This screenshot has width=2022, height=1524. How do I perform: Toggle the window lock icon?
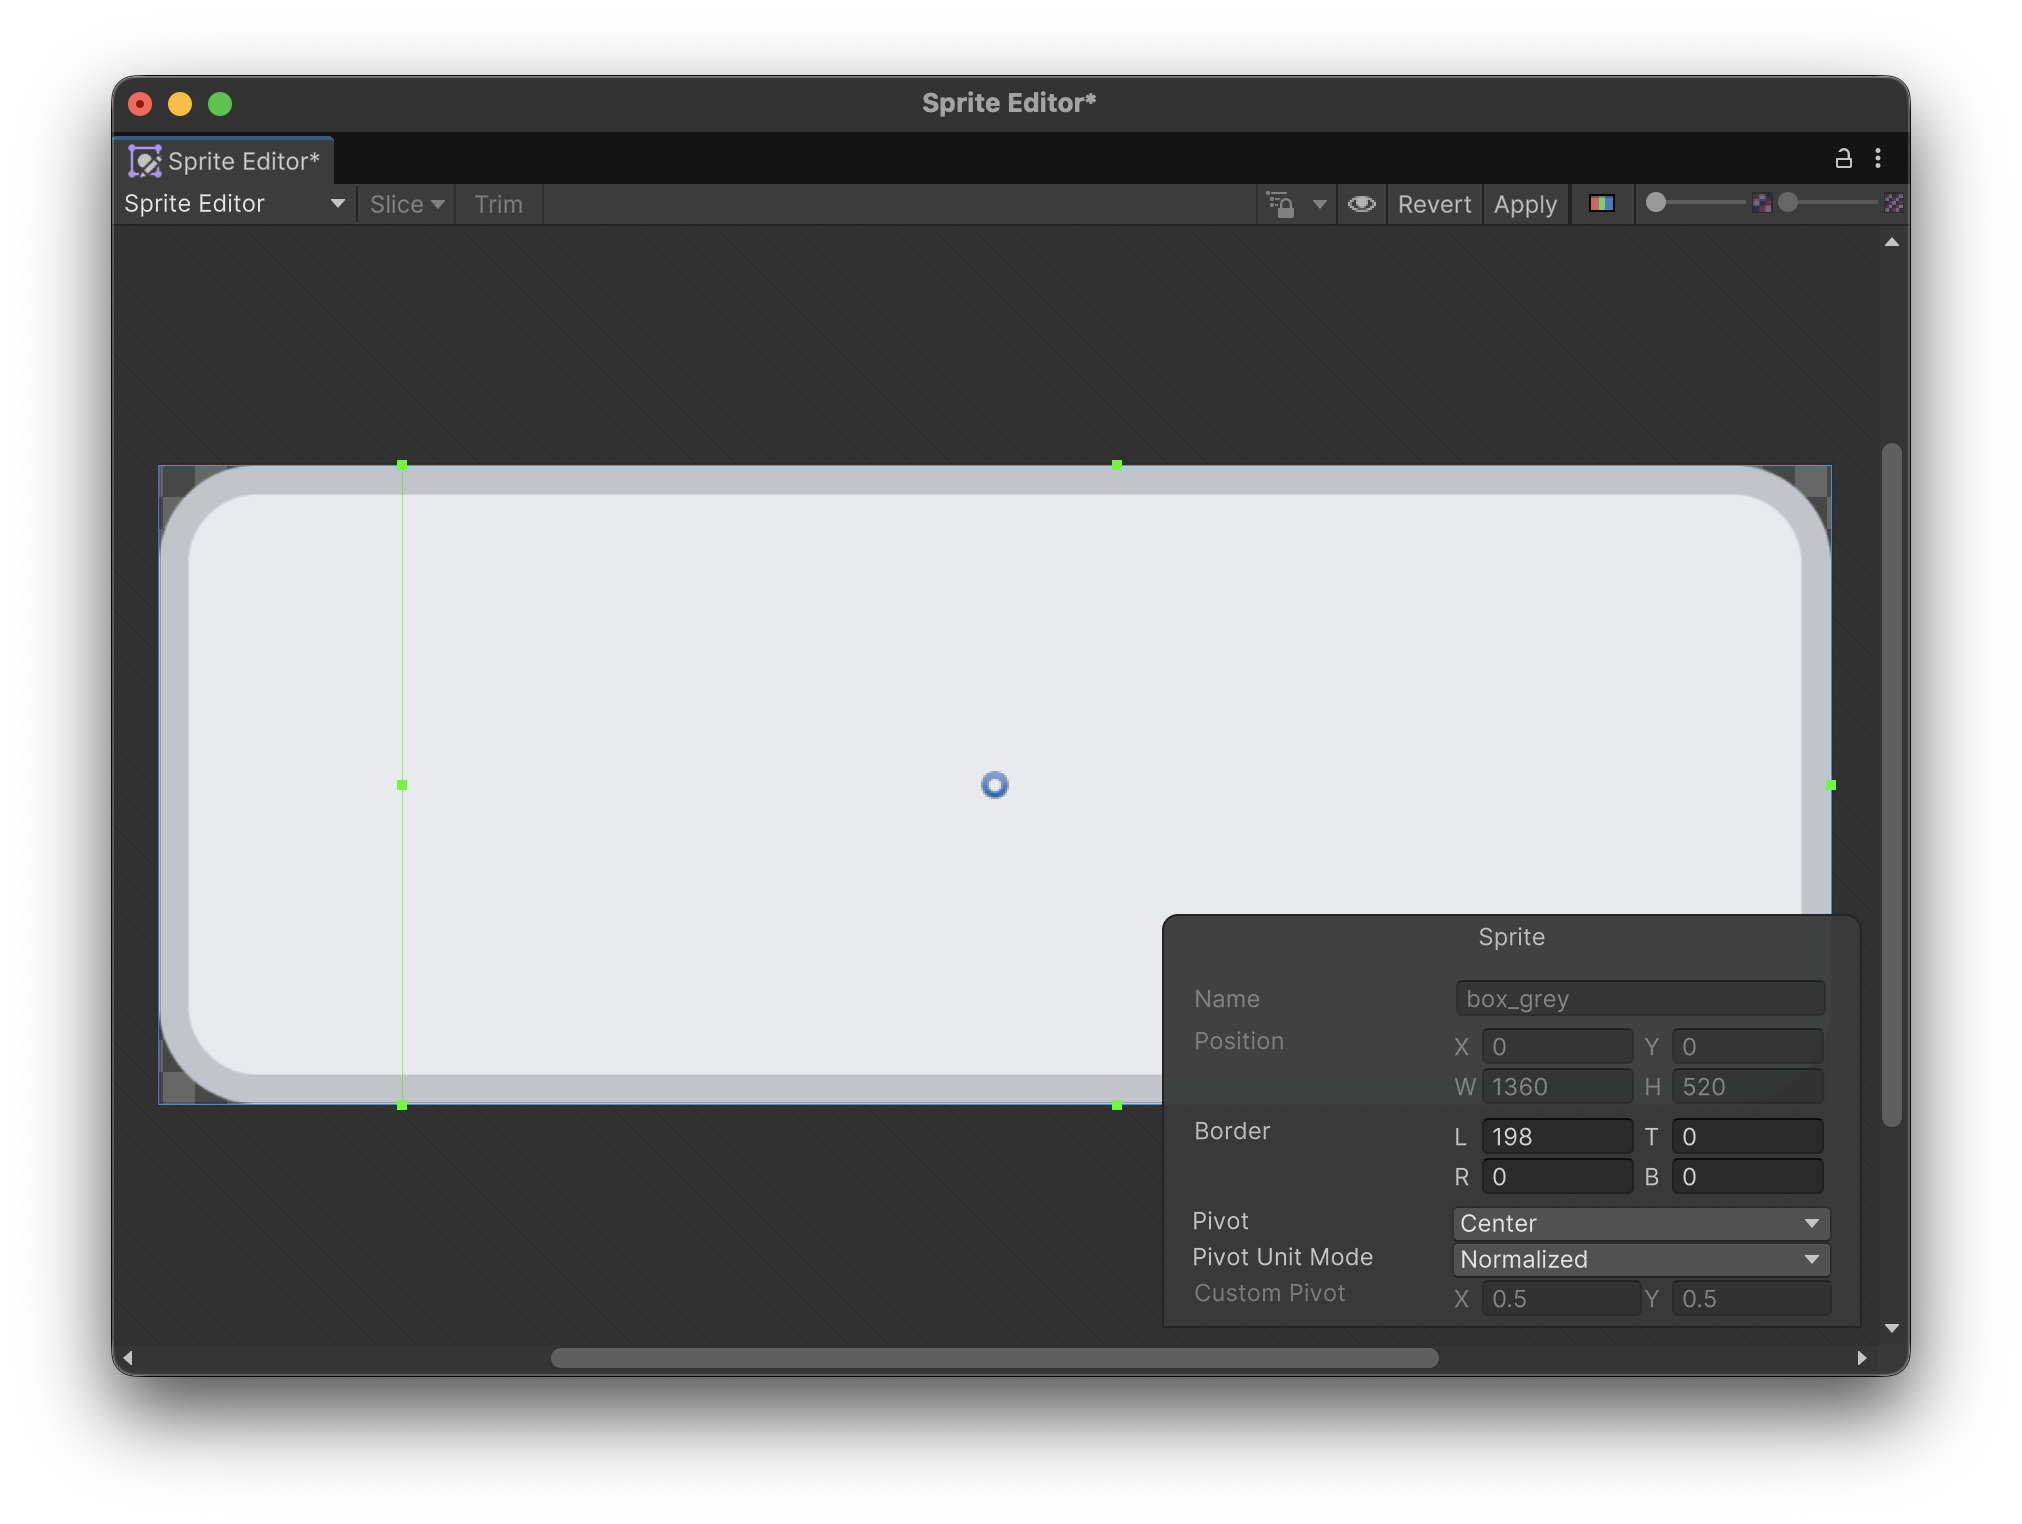1843,158
